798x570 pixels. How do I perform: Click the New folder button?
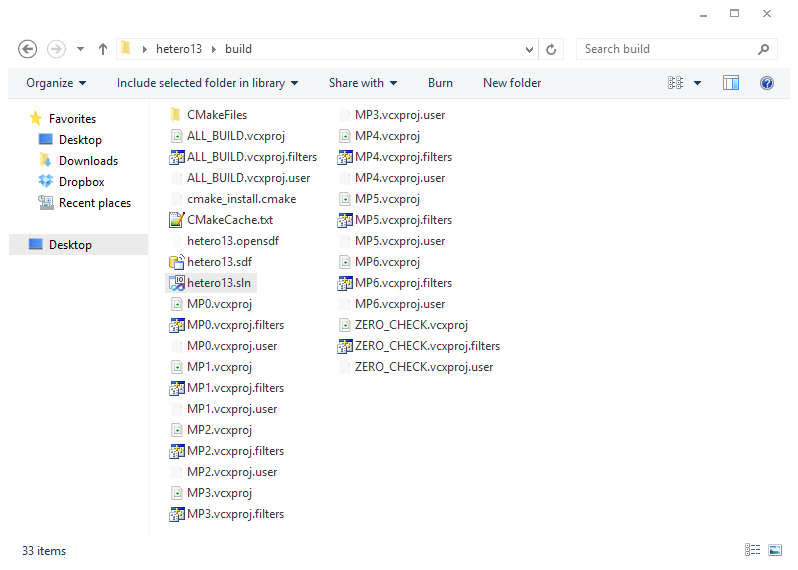tap(512, 83)
